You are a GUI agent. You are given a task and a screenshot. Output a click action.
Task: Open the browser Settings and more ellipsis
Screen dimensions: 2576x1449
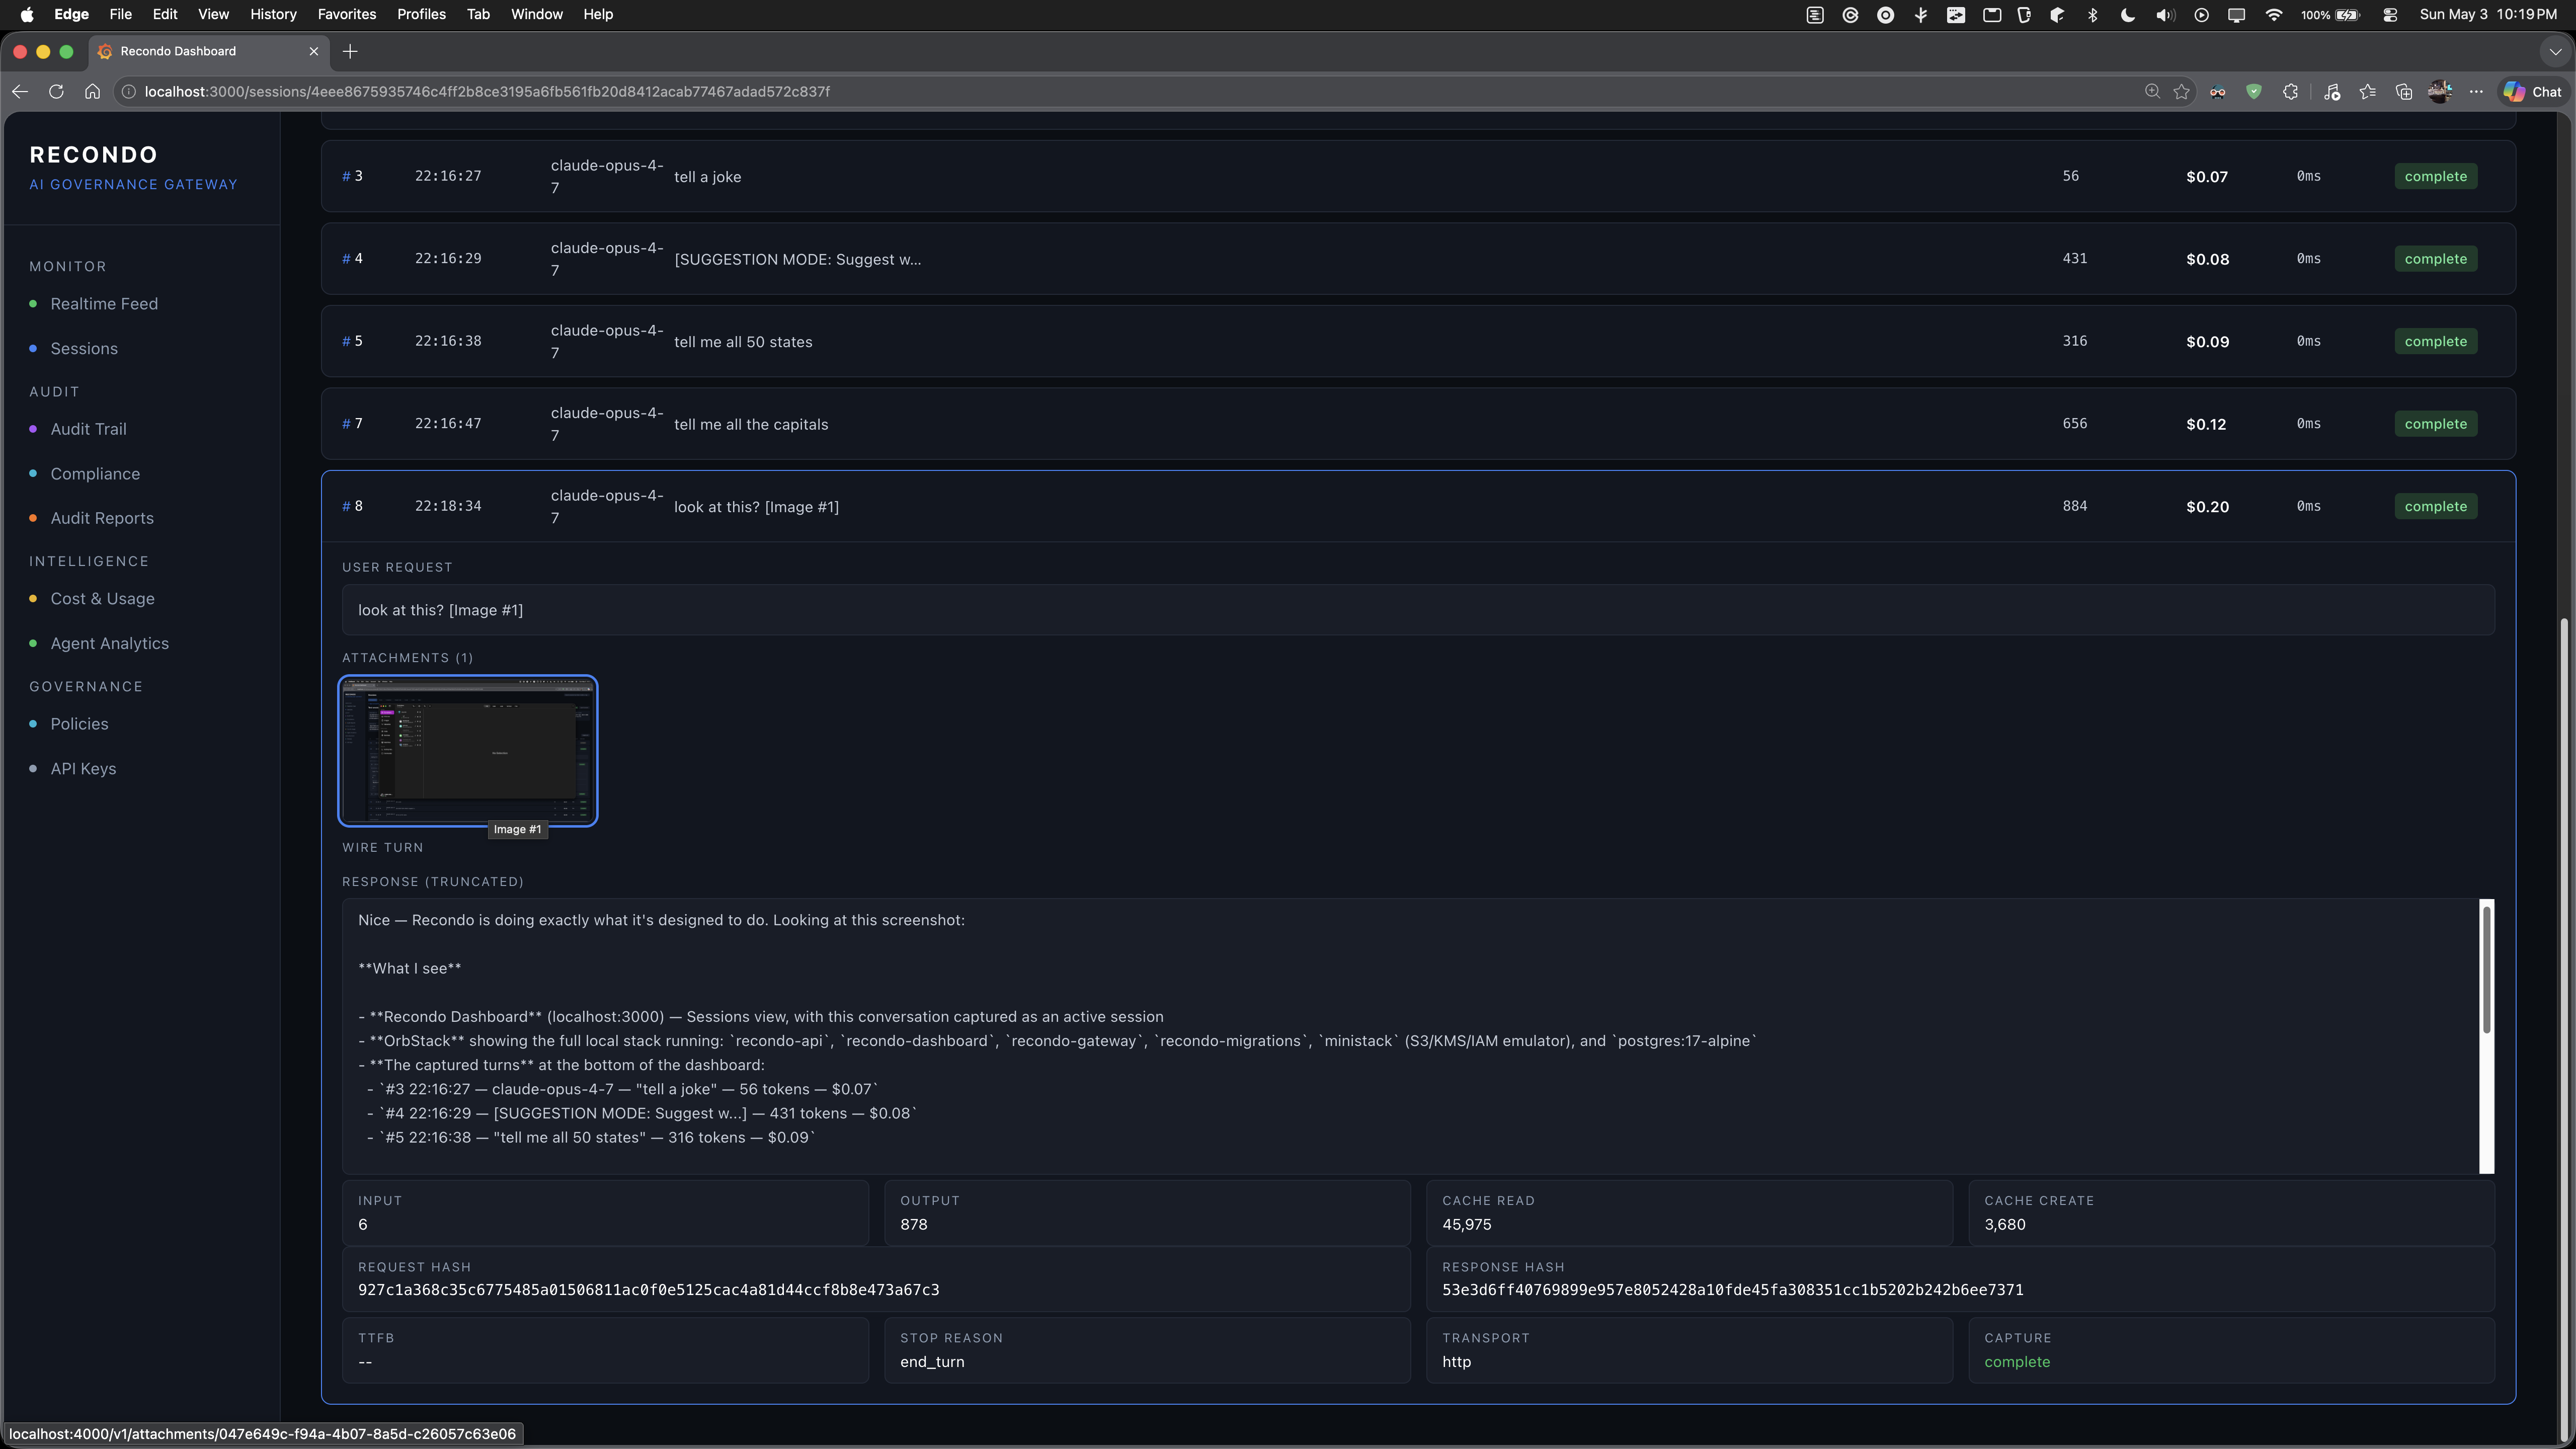coord(2476,91)
